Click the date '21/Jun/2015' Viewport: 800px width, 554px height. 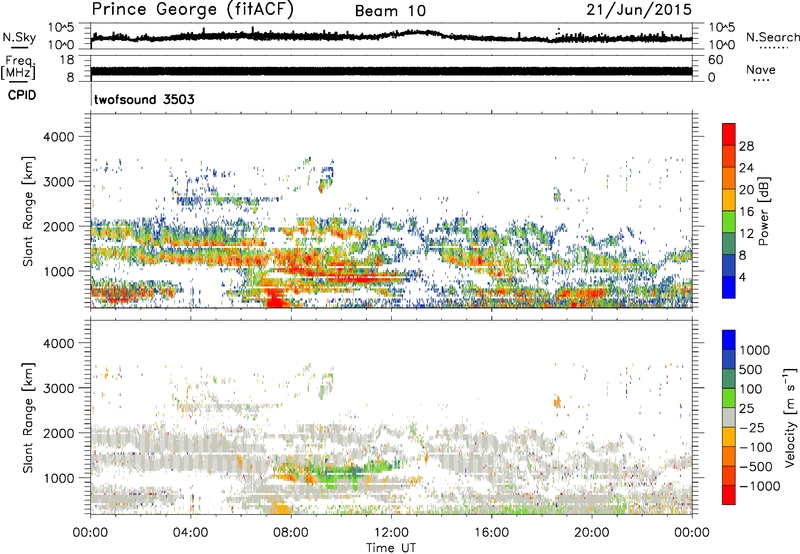coord(639,9)
